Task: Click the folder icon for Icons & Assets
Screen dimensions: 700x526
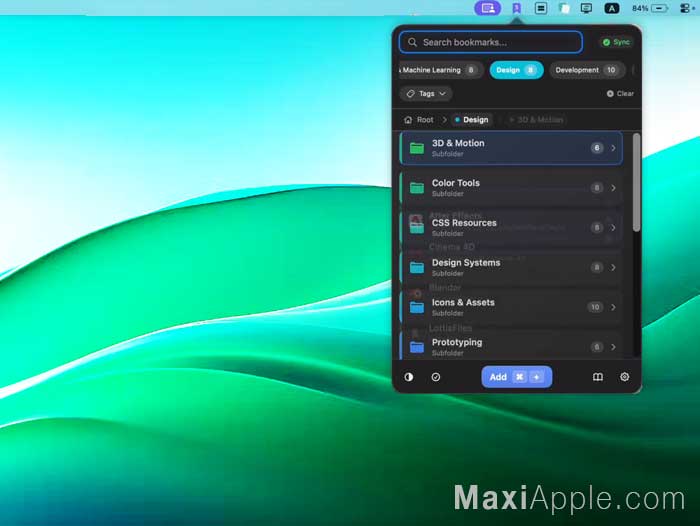Action: (x=417, y=307)
